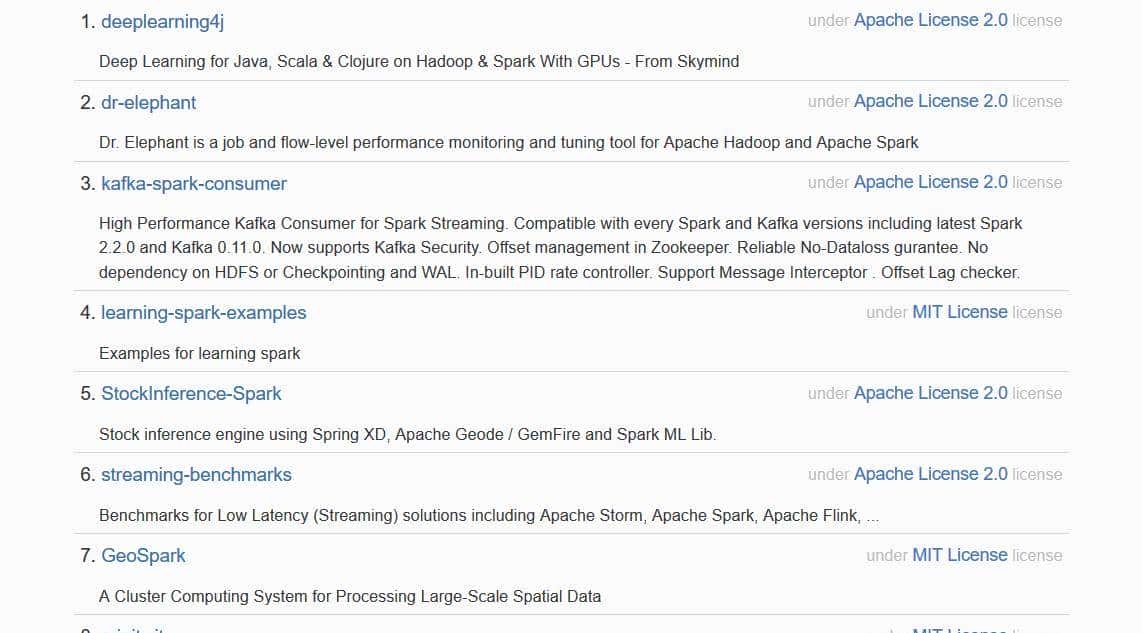Open the dr-elephant project link
The height and width of the screenshot is (633, 1142).
148,102
